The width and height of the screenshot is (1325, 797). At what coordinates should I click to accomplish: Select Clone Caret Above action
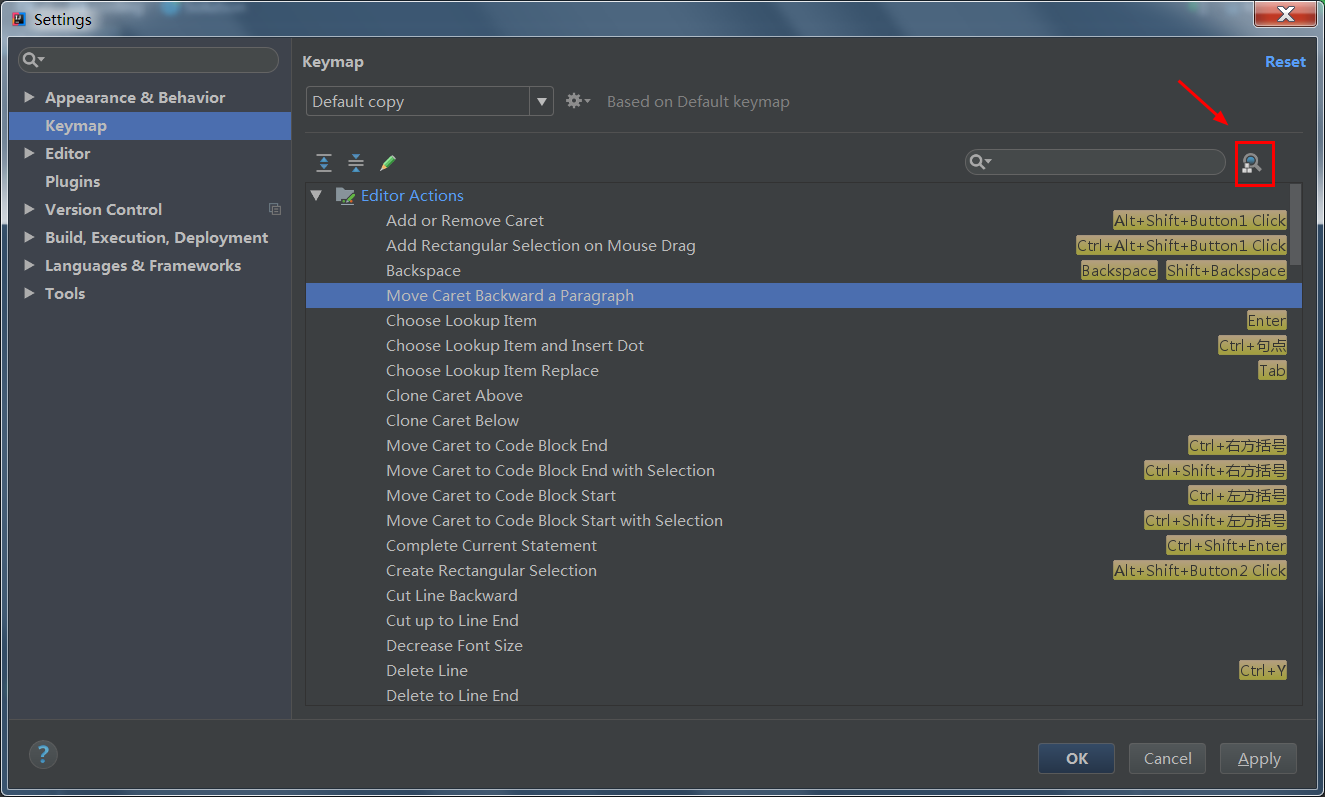[x=454, y=395]
